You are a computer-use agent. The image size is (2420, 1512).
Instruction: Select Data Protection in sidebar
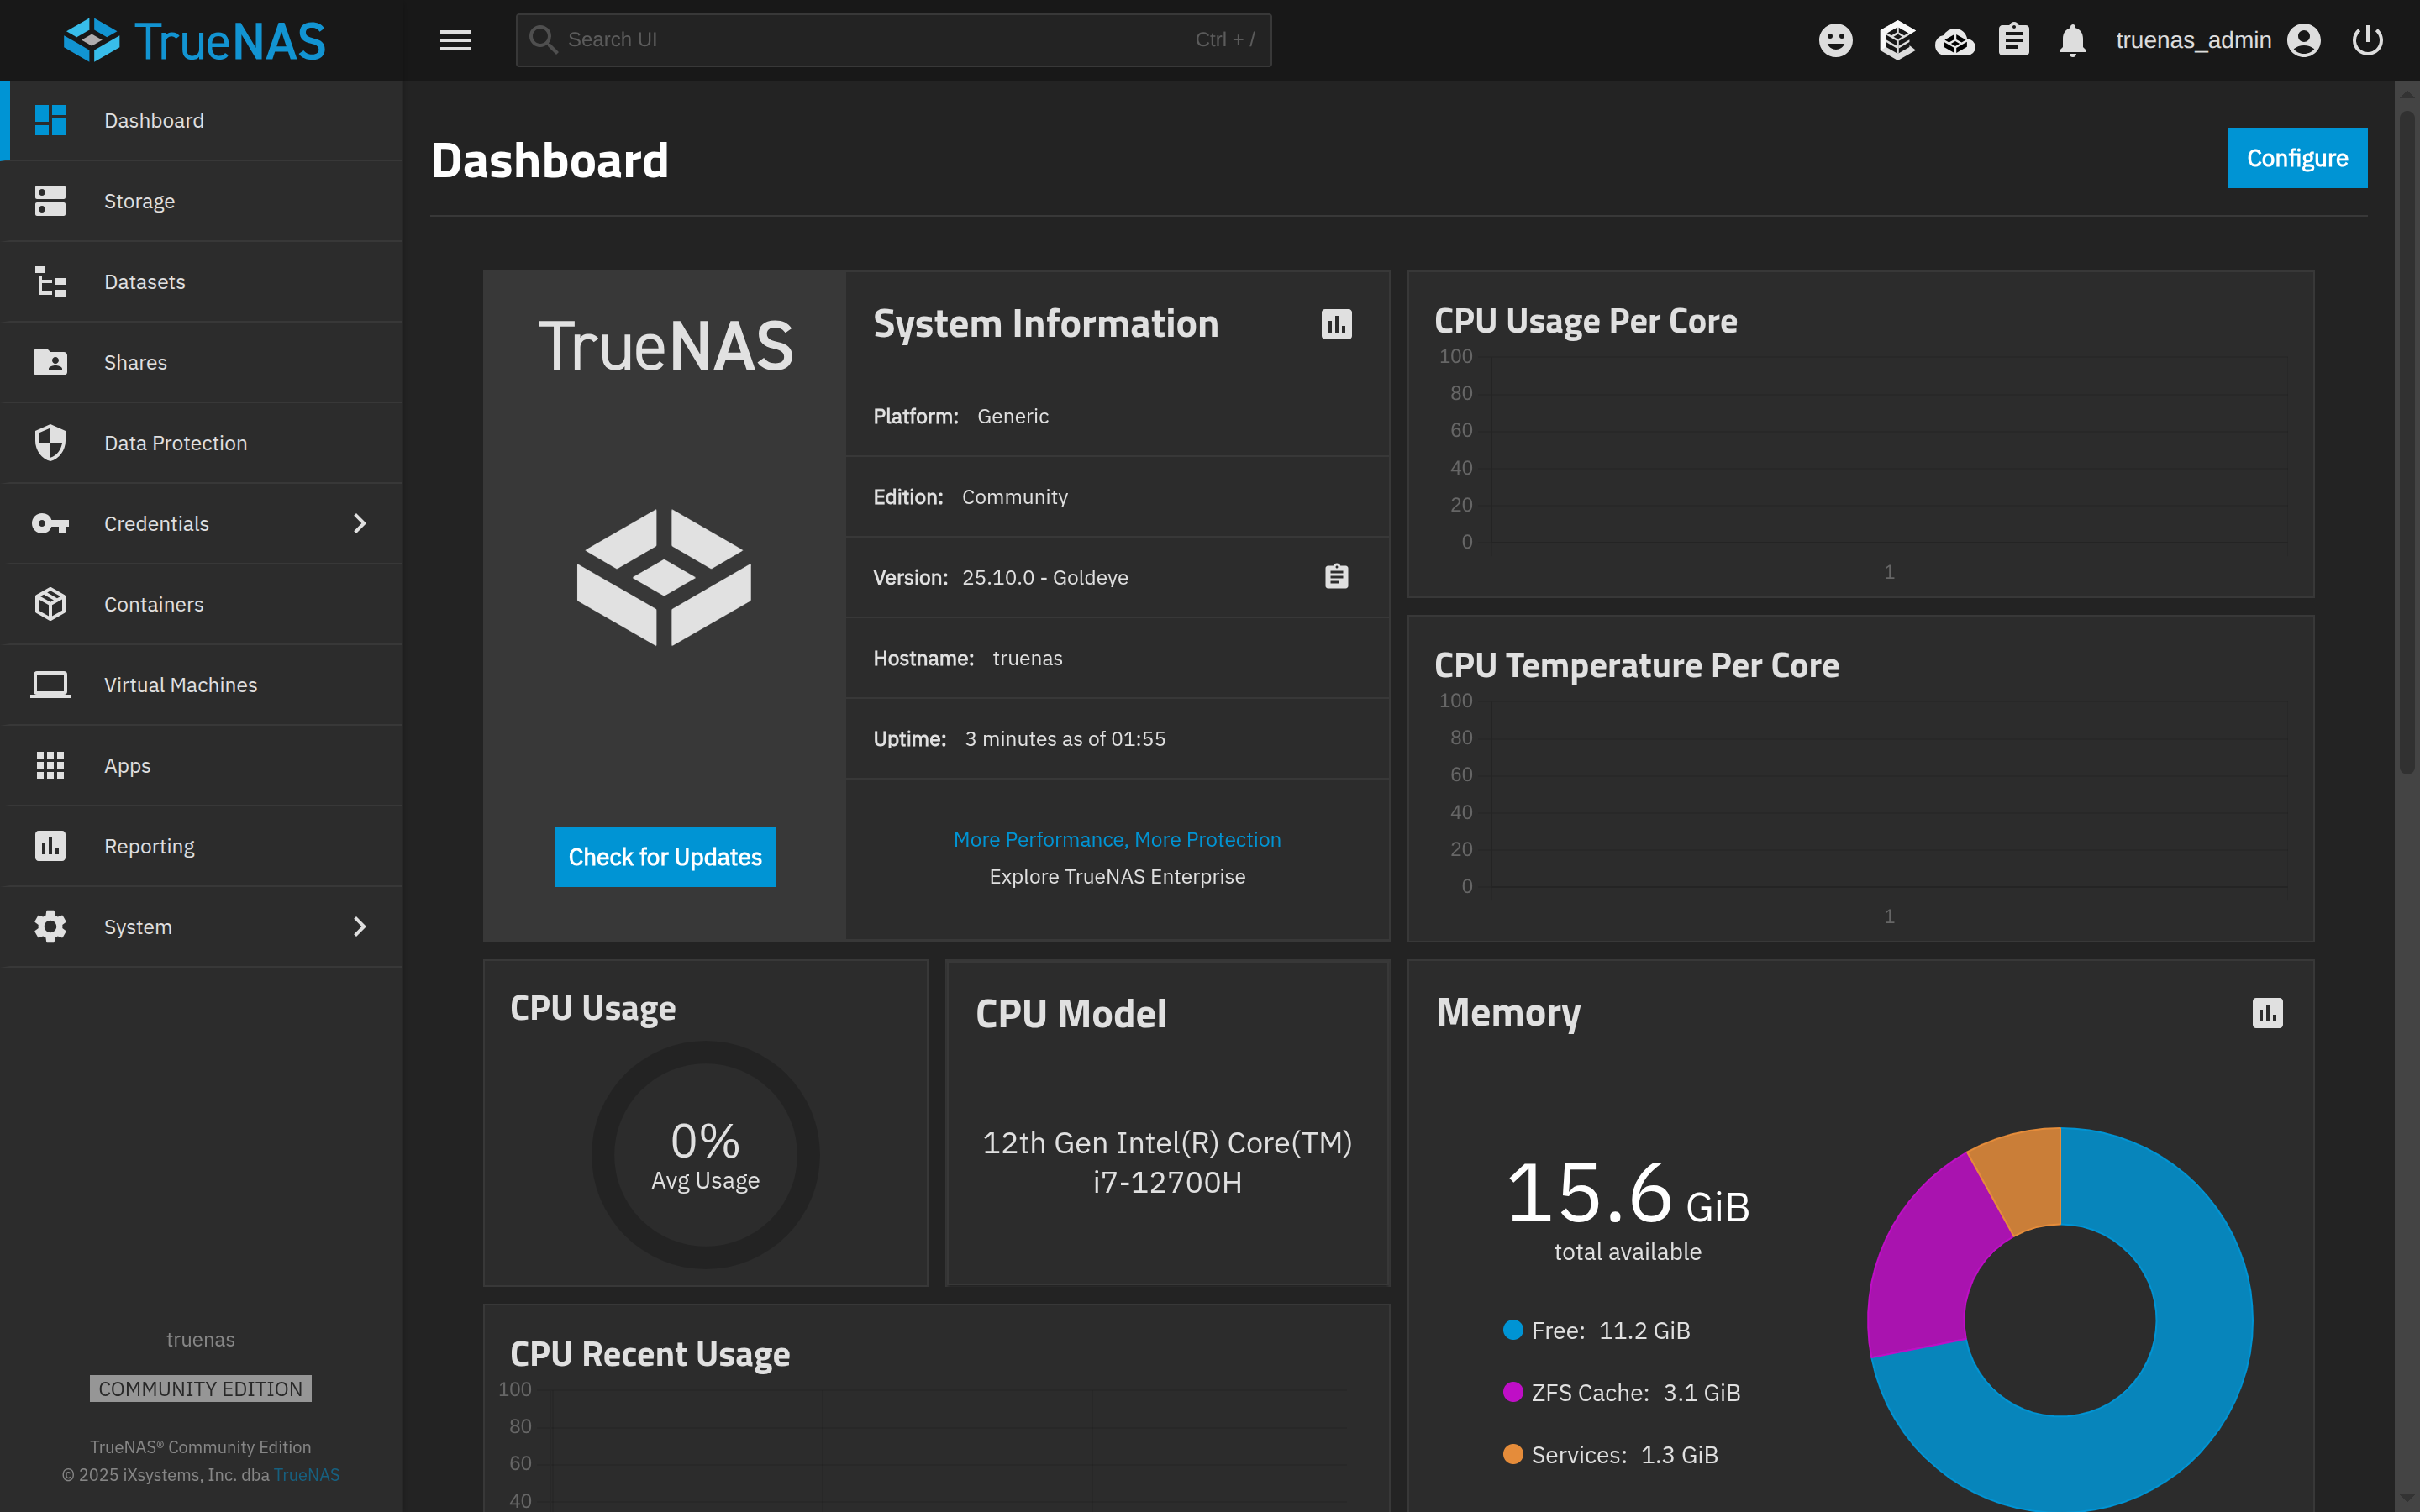(202, 443)
